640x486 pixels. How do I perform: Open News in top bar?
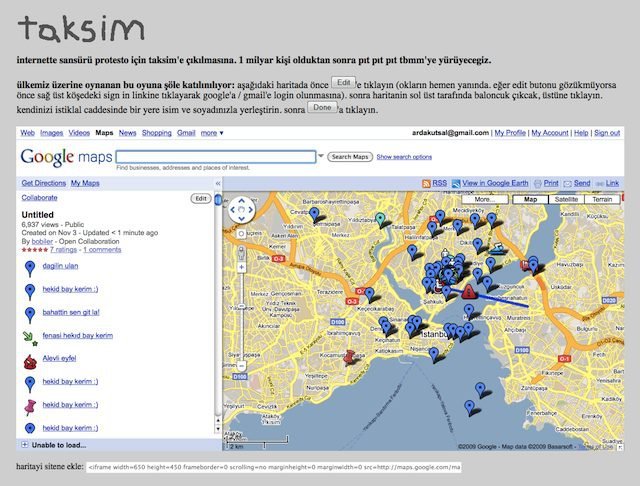(x=127, y=133)
